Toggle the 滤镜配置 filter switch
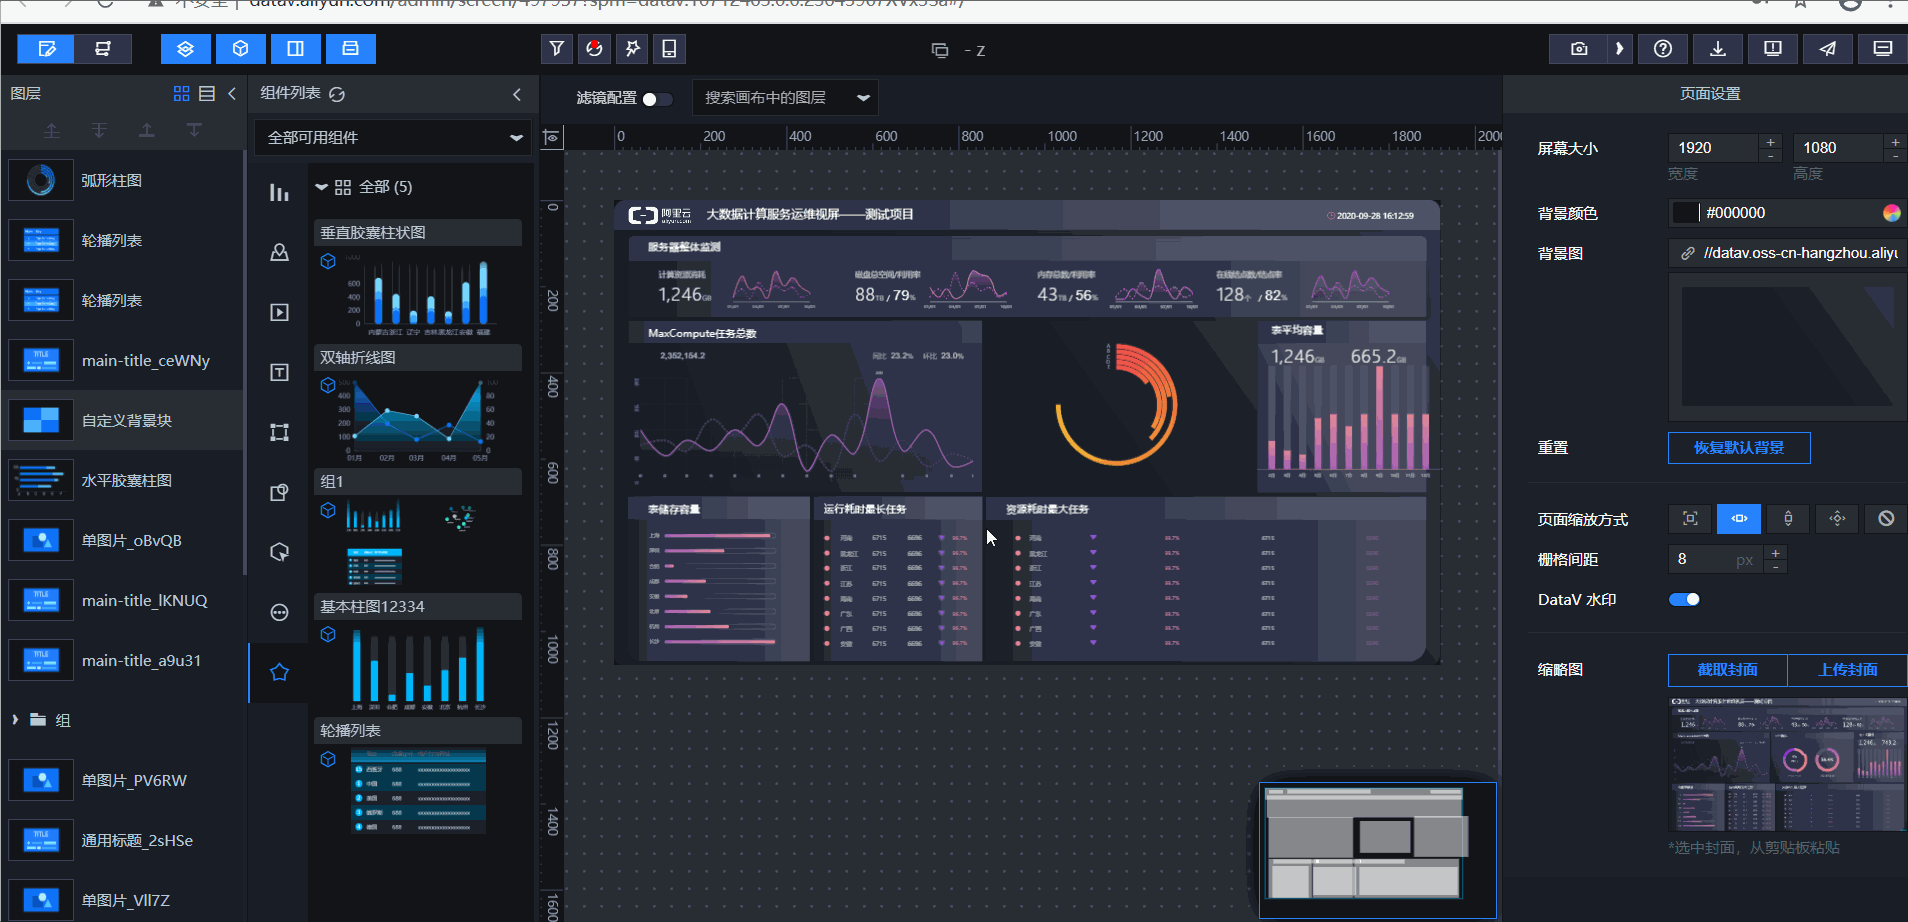 tap(657, 98)
